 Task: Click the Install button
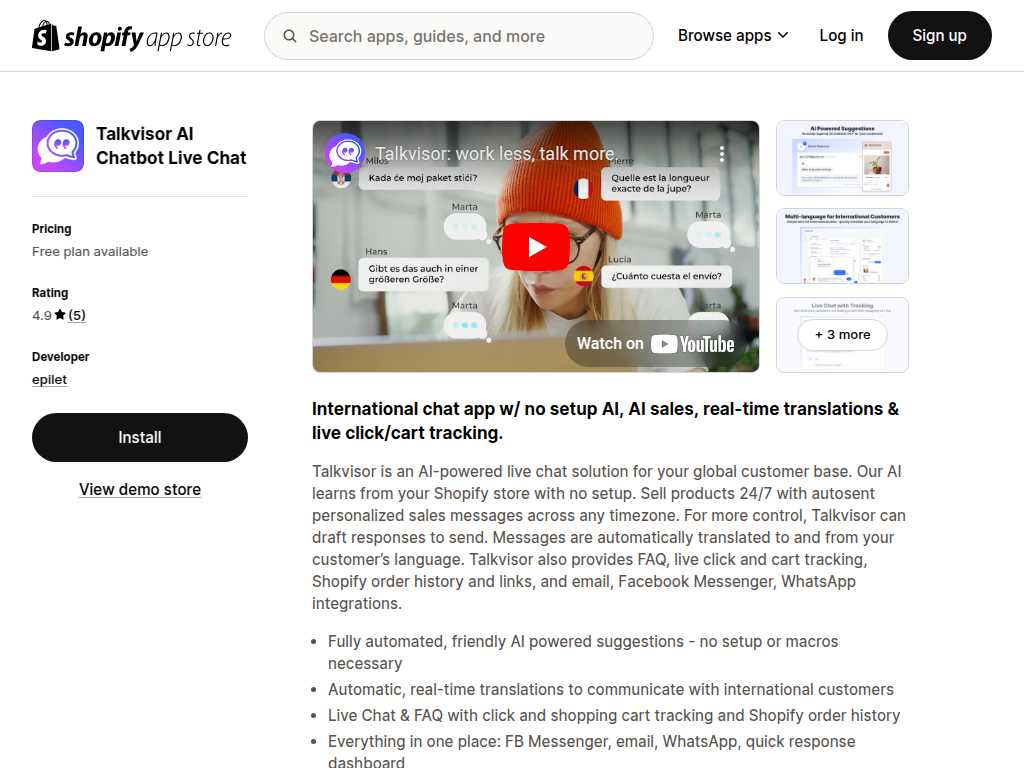click(x=140, y=438)
